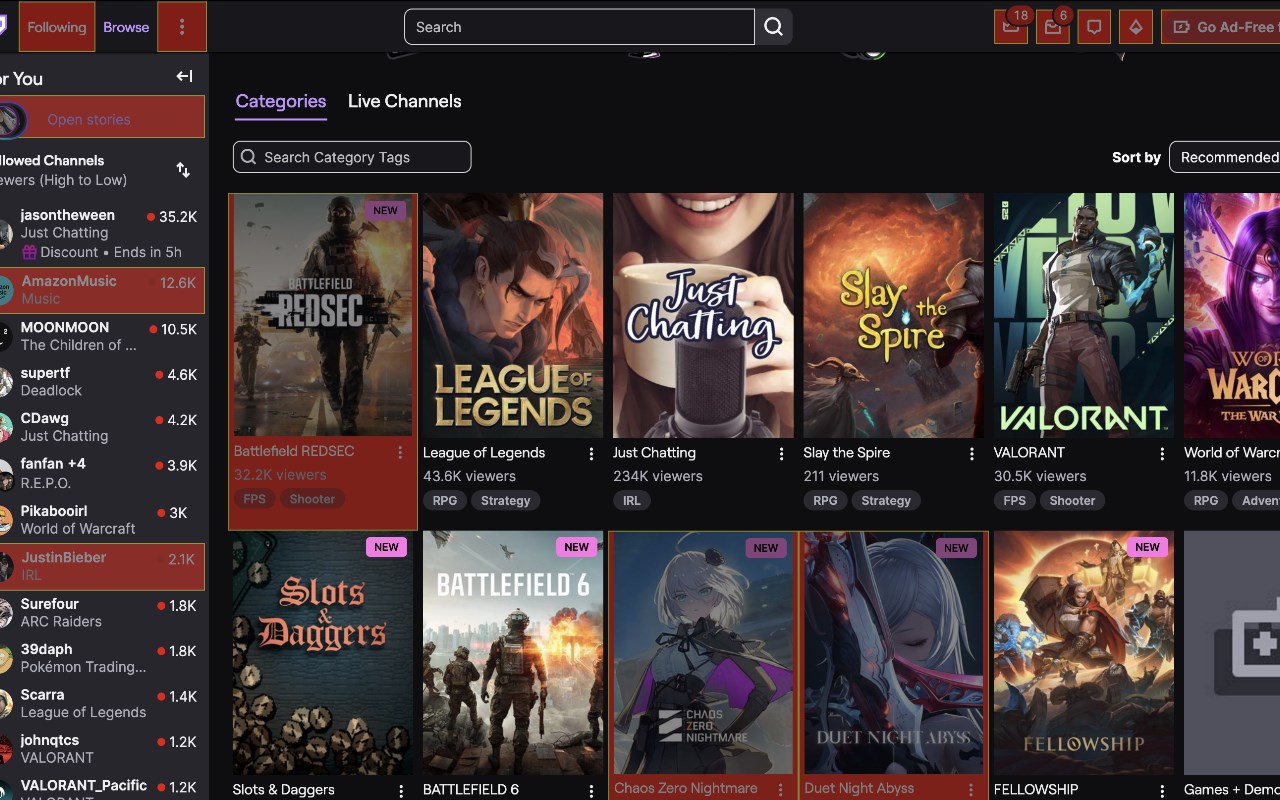Click the search magnifier button

click(x=774, y=27)
